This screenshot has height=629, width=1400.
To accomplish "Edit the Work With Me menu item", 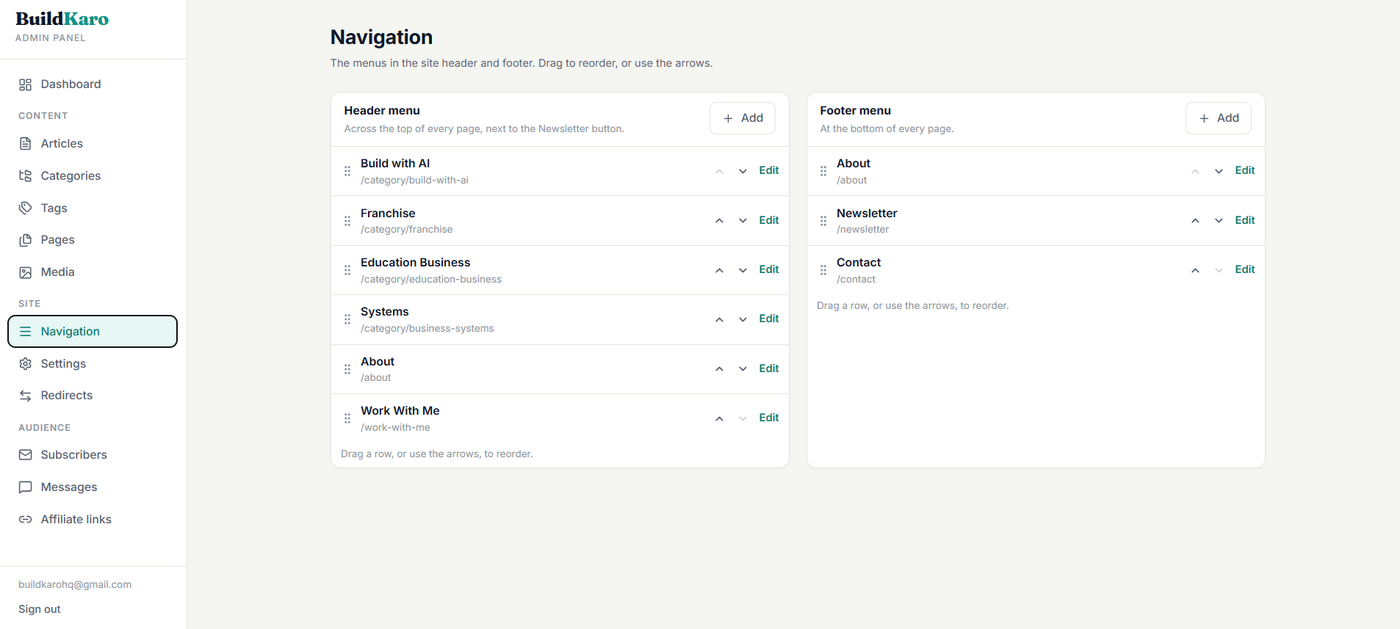I will 768,418.
